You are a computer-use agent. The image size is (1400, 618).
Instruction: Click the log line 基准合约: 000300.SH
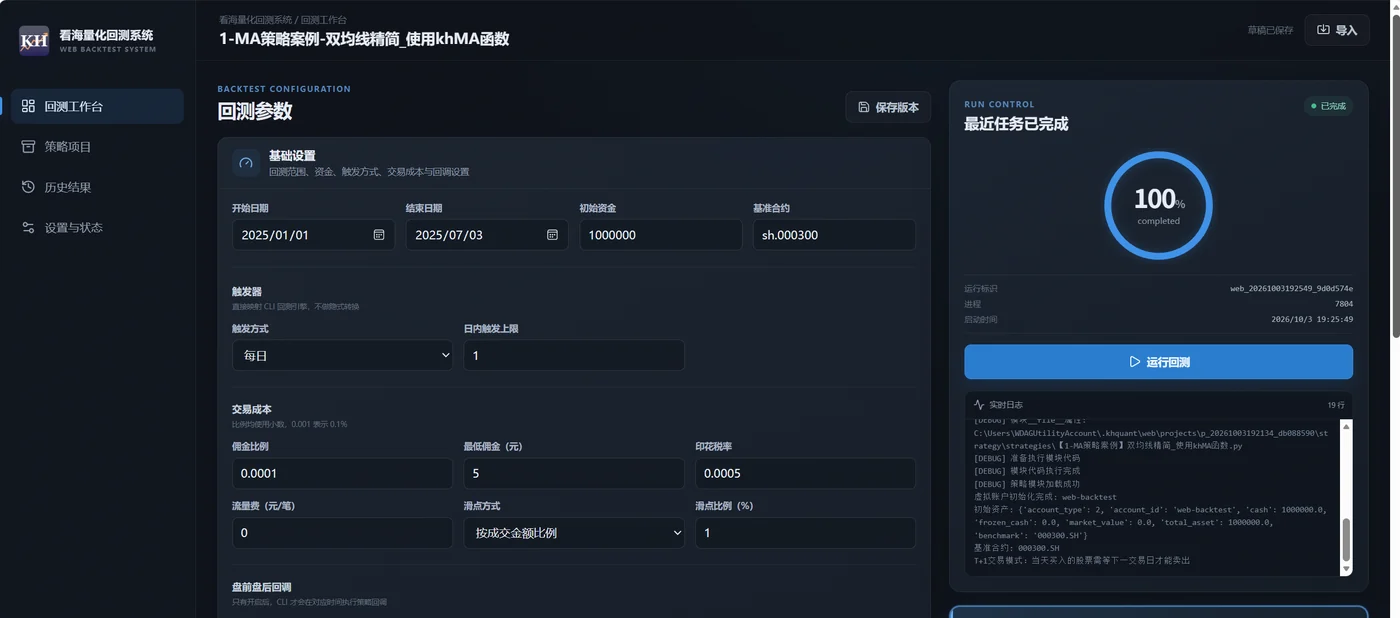click(1016, 548)
